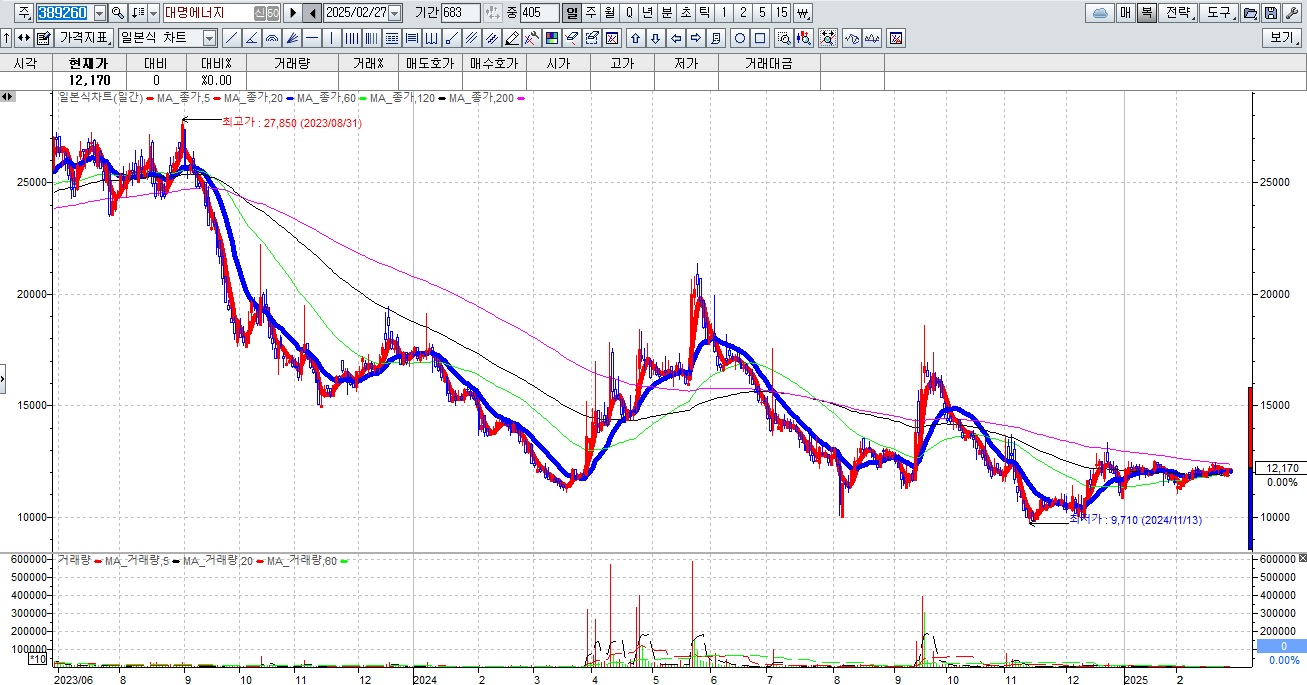
Task: Select the 1 minute interval button
Action: [x=724, y=13]
